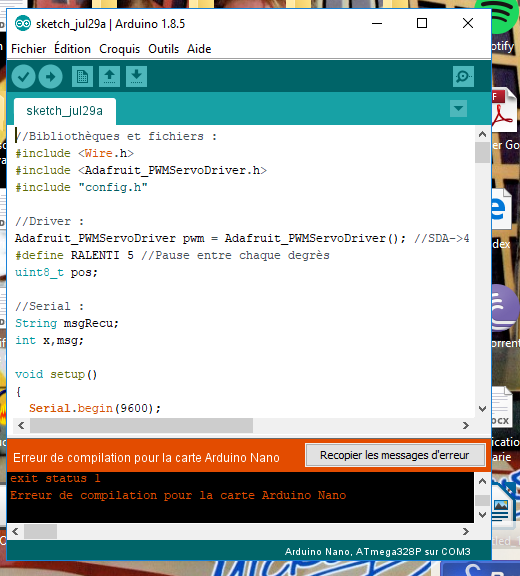Open the tab options dropdown arrow
This screenshot has height=576, width=520.
click(x=458, y=108)
